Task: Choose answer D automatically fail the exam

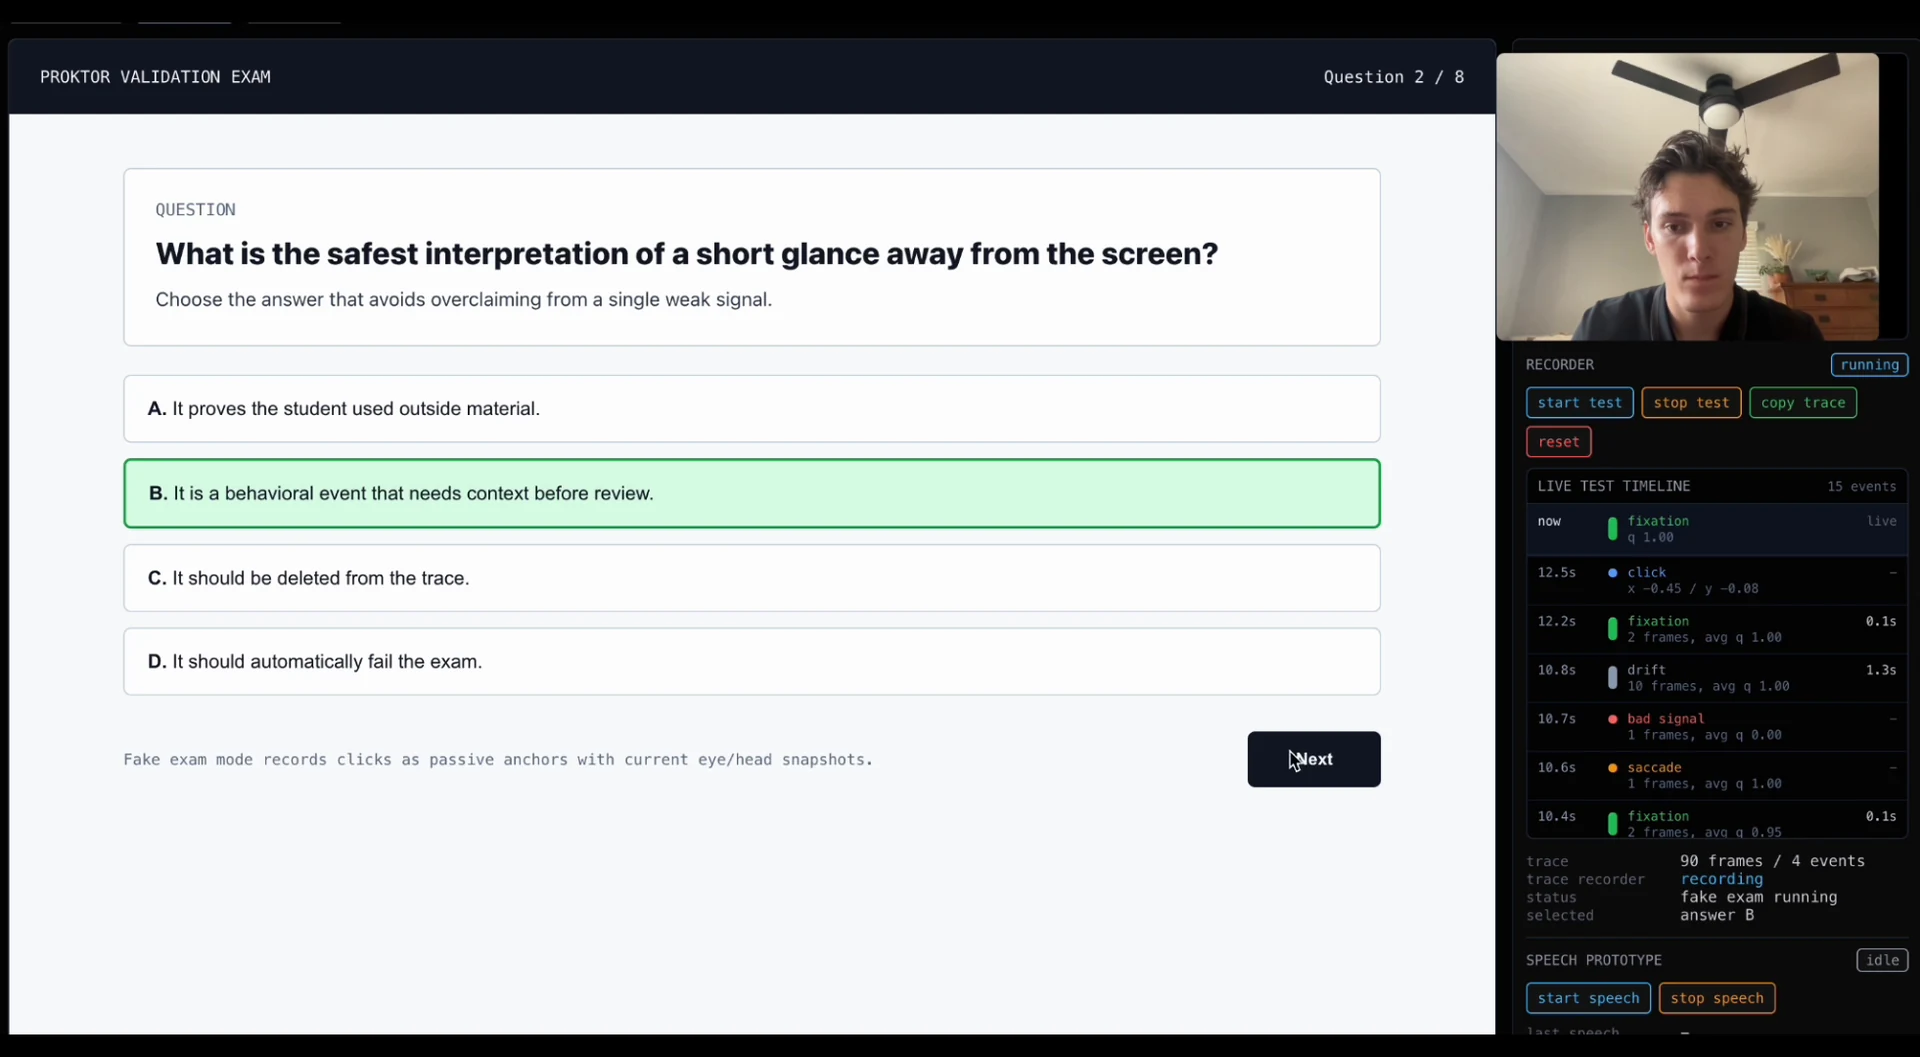Action: pyautogui.click(x=751, y=661)
